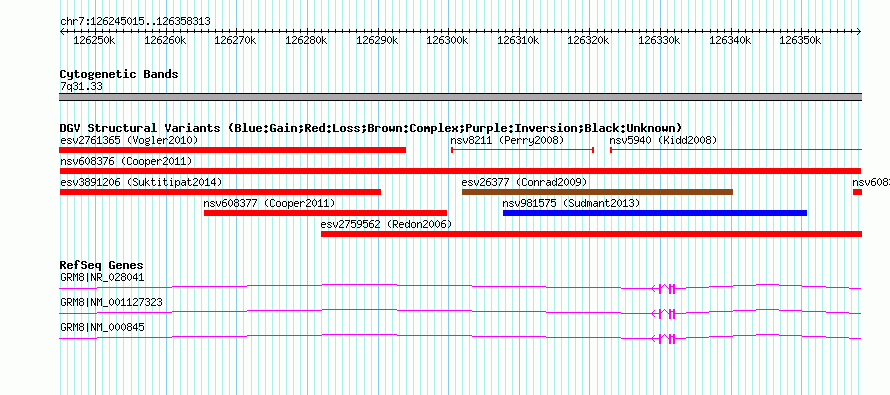Open the nsv981575 (Sudmant2013) label
This screenshot has height=395, width=890.
tap(571, 203)
